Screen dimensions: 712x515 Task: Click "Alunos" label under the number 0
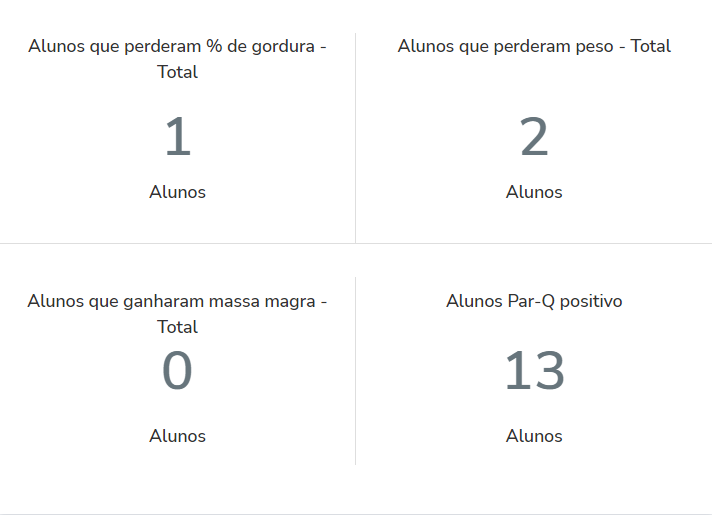[177, 436]
